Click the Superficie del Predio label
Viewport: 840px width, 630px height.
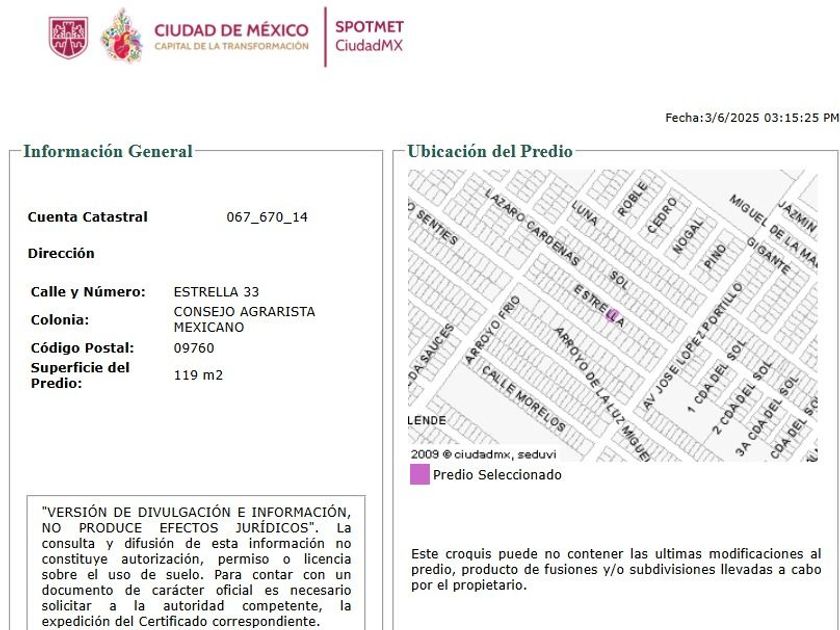click(80, 375)
